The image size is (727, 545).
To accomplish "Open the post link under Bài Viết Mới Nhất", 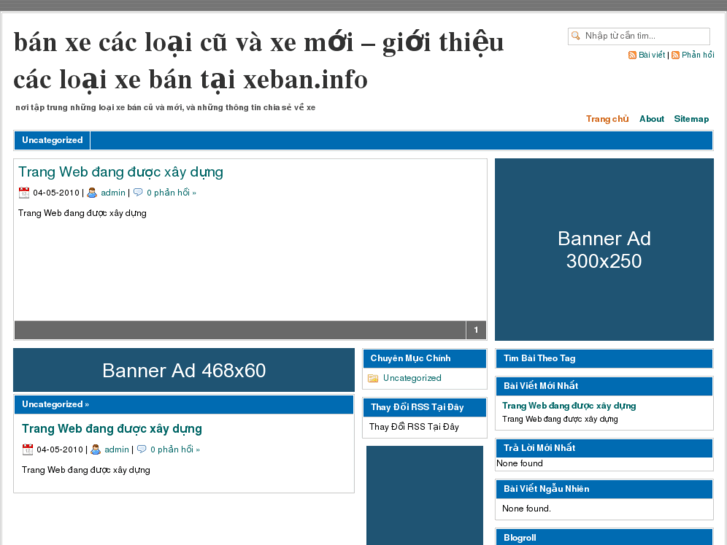I will coord(569,406).
